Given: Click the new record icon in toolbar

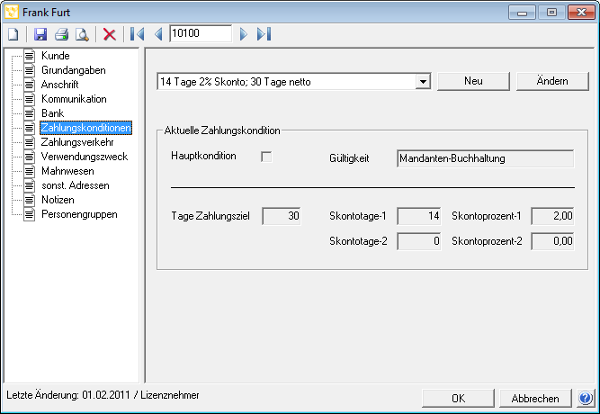Looking at the screenshot, I should [13, 34].
